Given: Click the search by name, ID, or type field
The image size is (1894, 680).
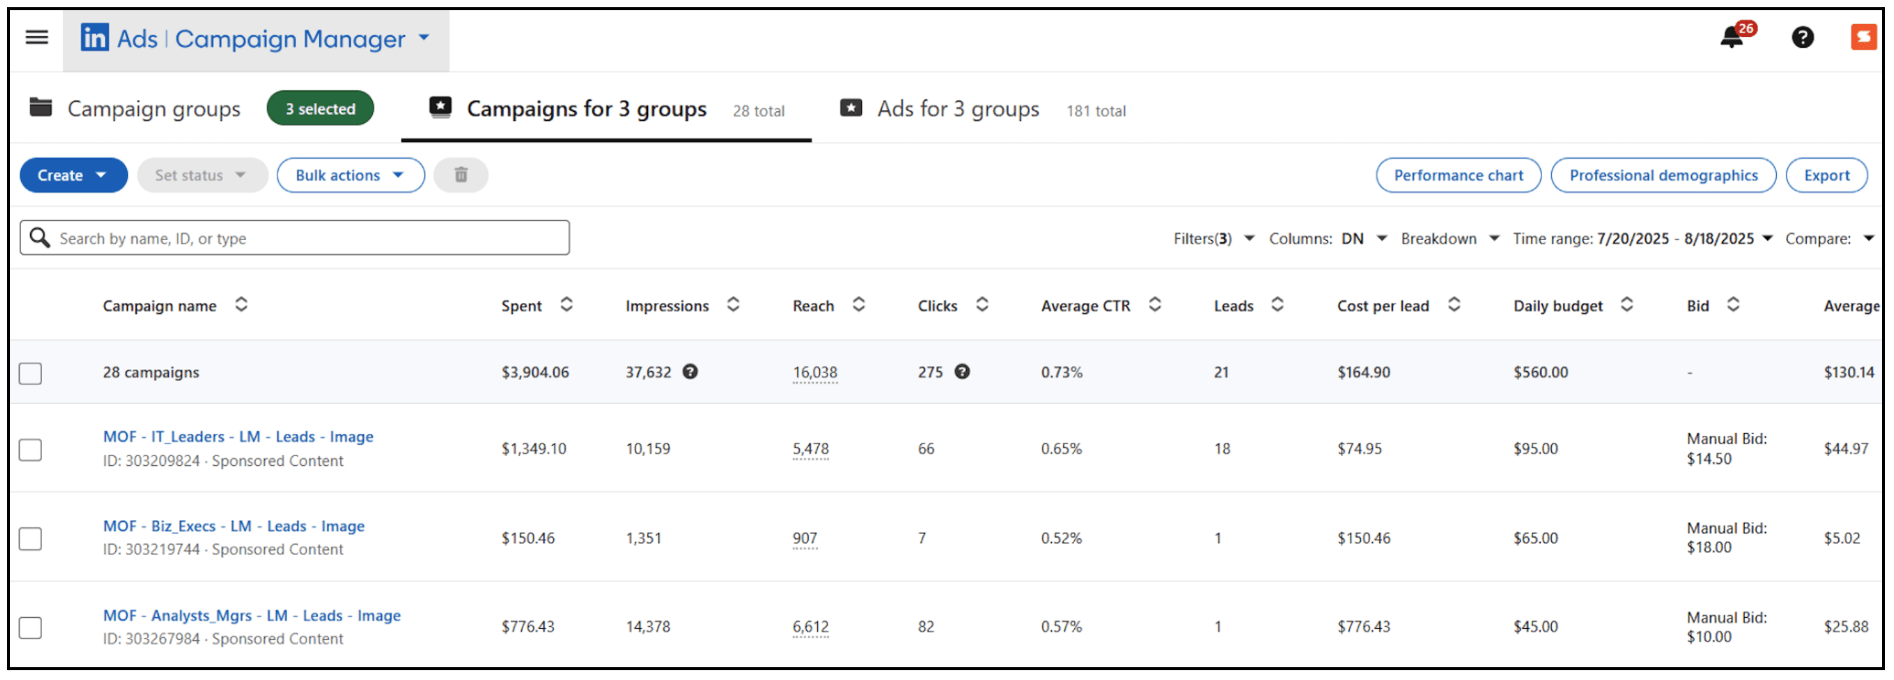Looking at the screenshot, I should pyautogui.click(x=295, y=238).
